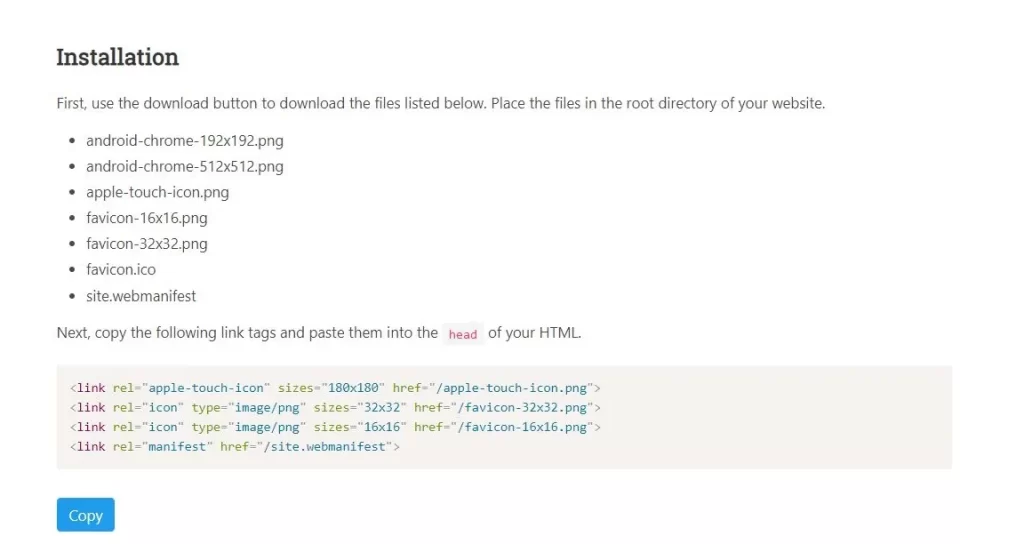The height and width of the screenshot is (552, 1024).
Task: Select android-chrome-192x192.png list item
Action: point(185,140)
